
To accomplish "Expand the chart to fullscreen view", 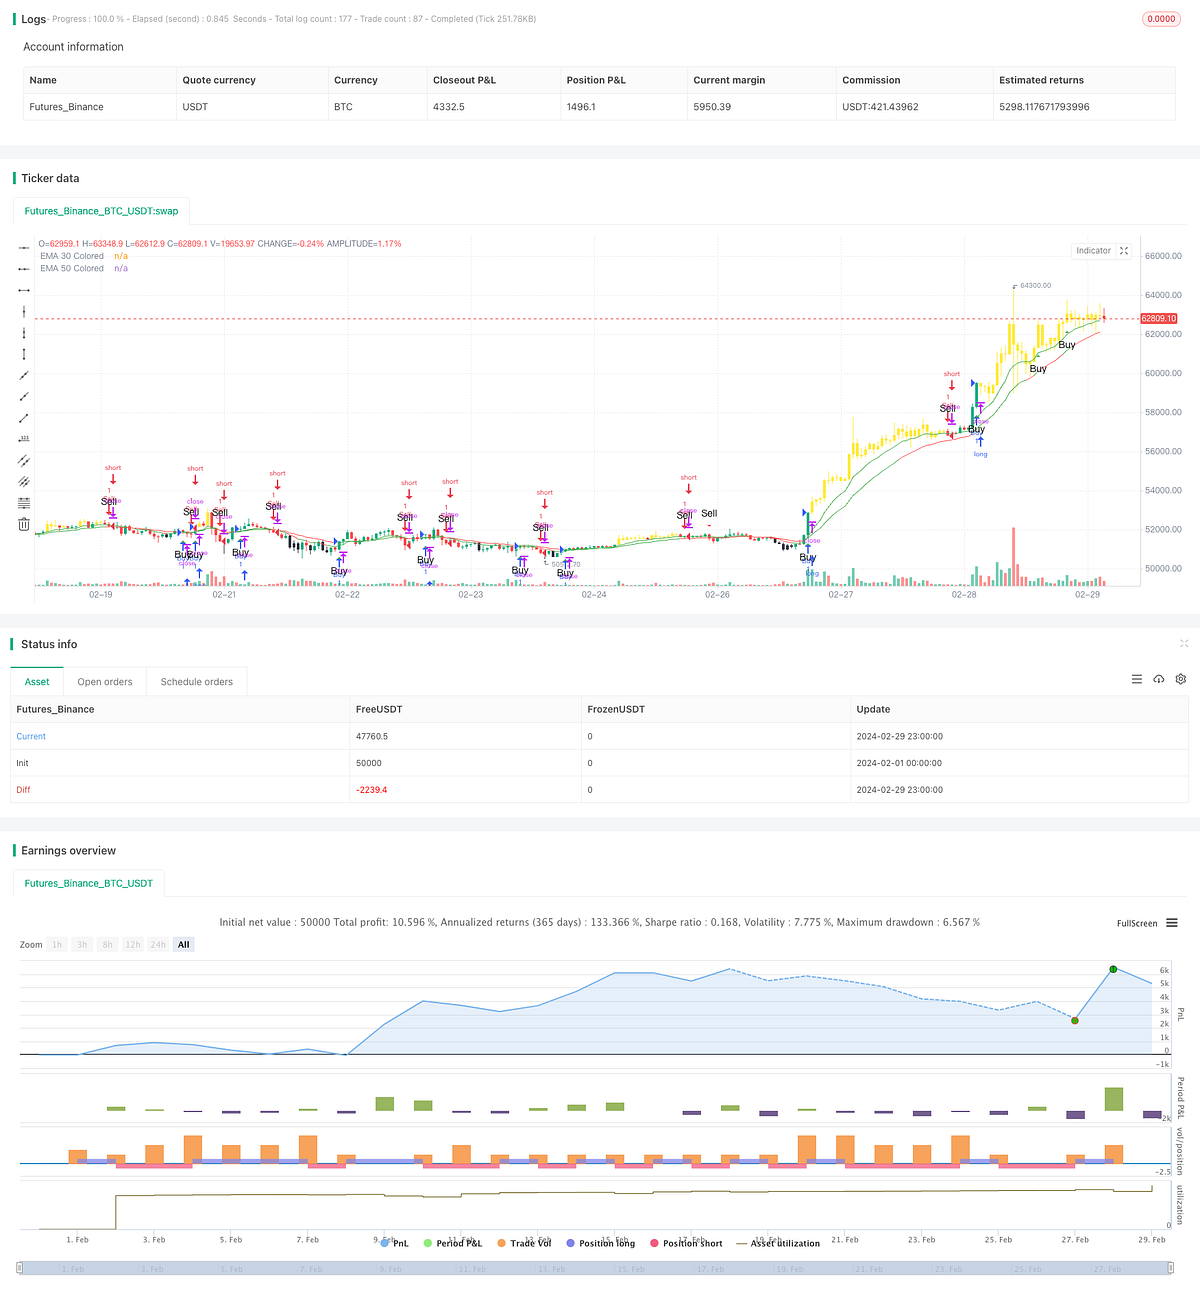I will pos(1124,250).
